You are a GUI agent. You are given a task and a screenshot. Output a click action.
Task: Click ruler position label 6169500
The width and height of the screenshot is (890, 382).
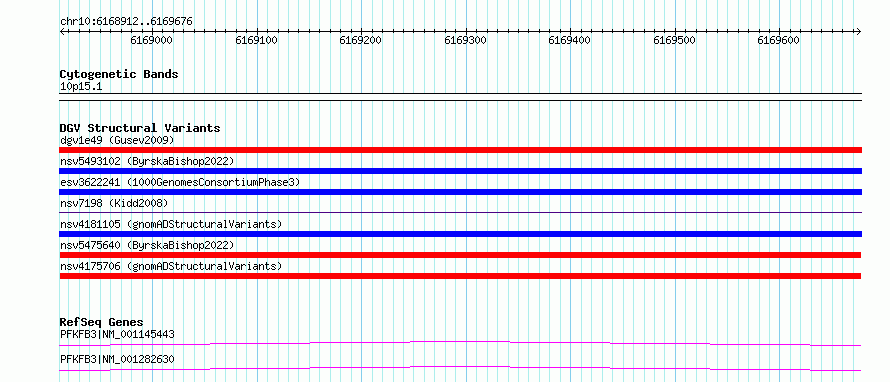(x=674, y=40)
